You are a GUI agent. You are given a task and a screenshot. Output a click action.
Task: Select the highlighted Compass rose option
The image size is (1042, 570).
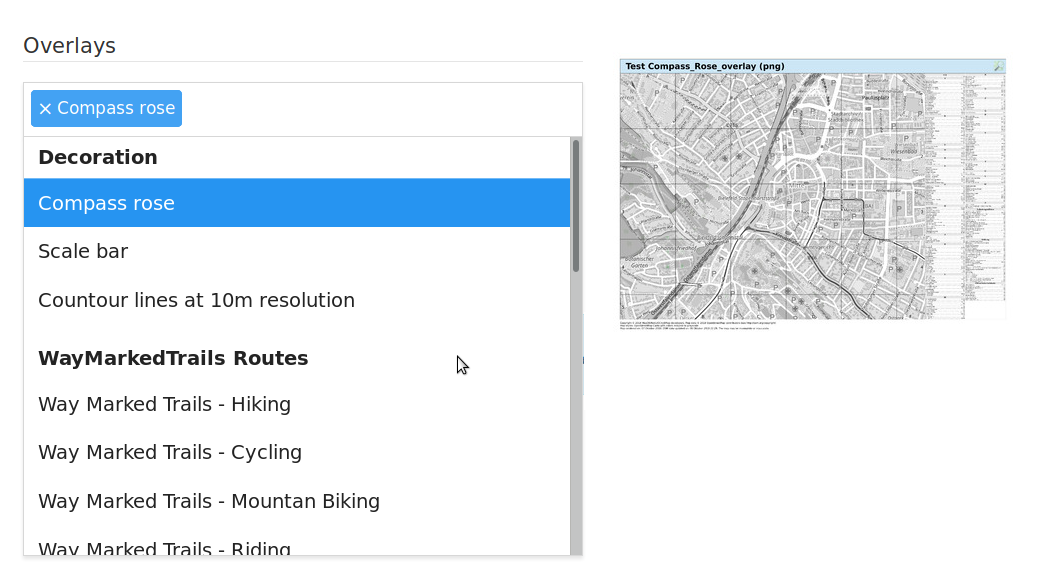click(297, 203)
